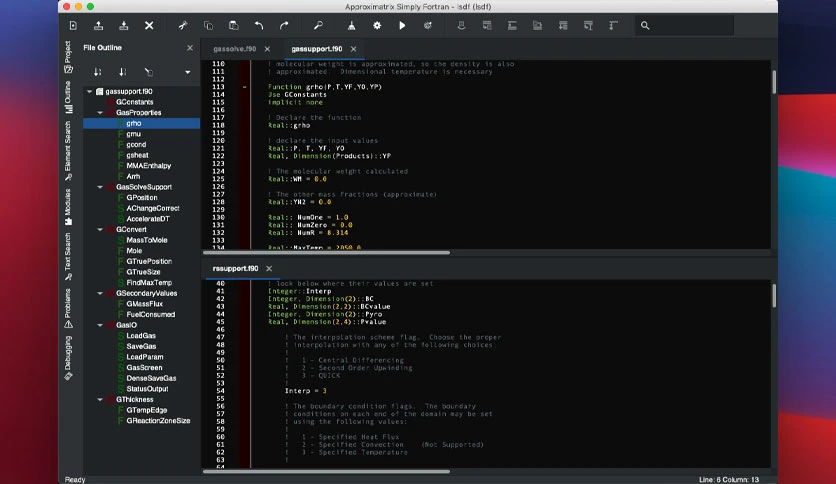Select gcond in the outline tree
The height and width of the screenshot is (484, 836).
(136, 144)
